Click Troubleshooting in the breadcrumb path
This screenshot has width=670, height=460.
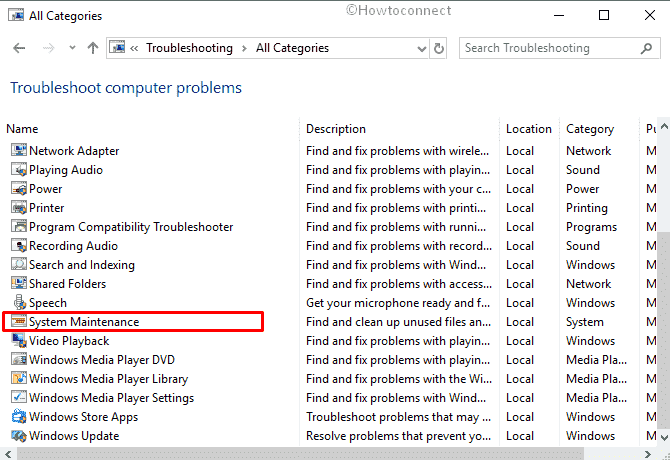point(189,48)
